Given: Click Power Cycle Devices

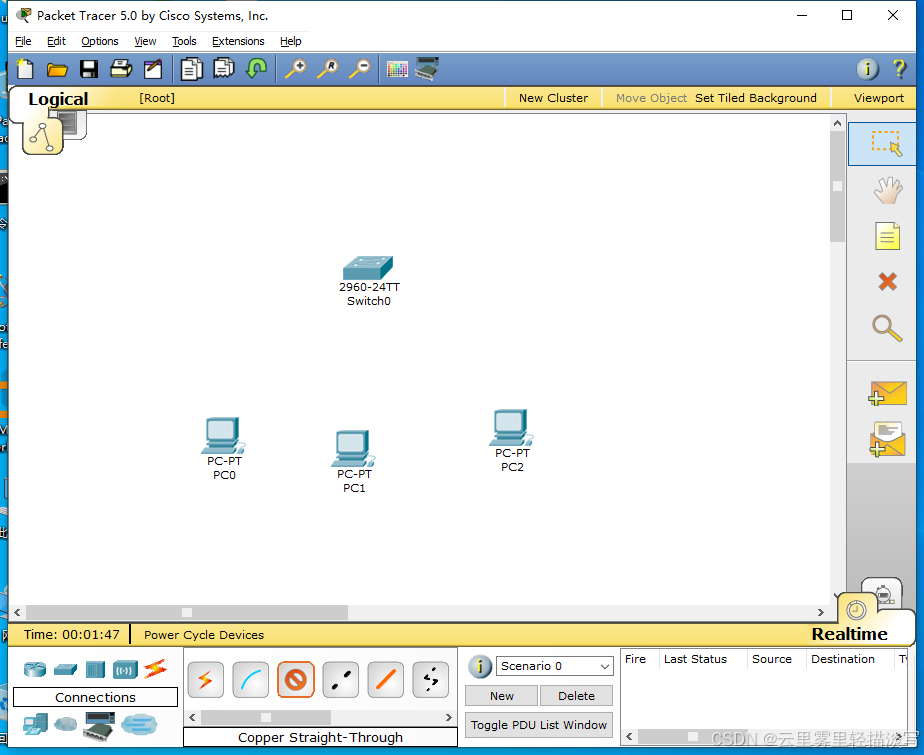Looking at the screenshot, I should (x=204, y=635).
